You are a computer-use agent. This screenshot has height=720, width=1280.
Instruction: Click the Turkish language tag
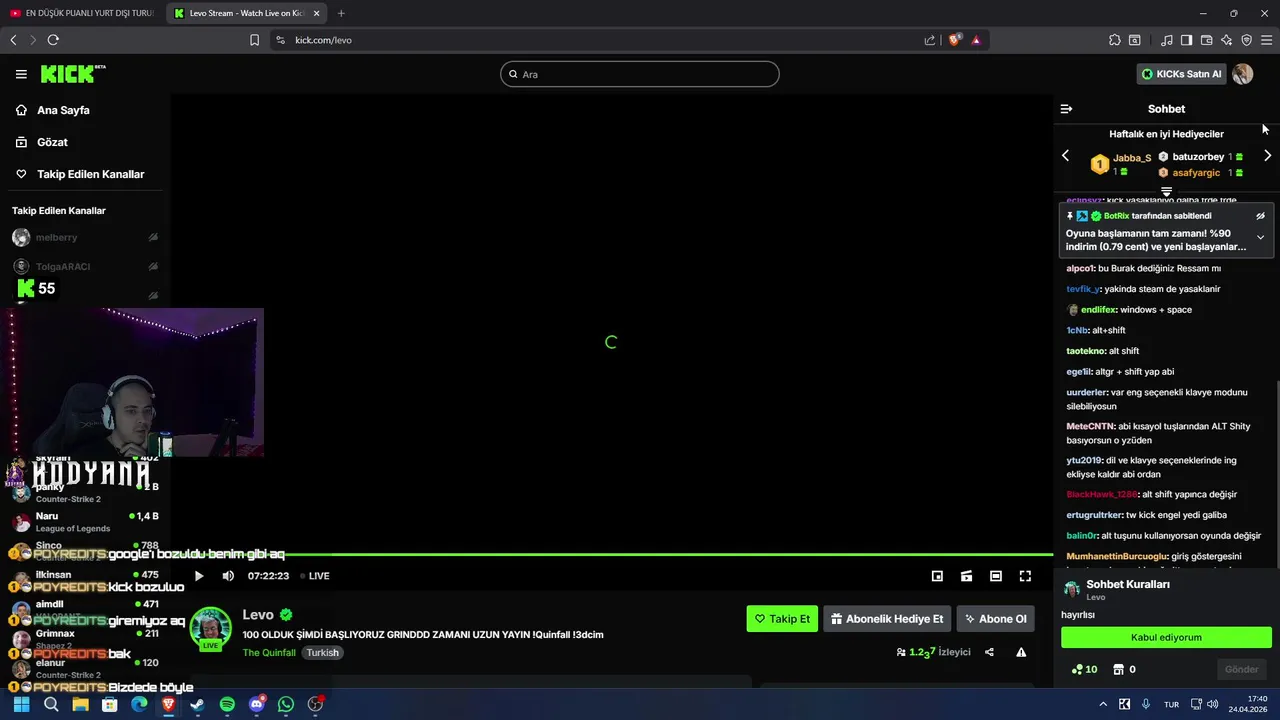(x=322, y=653)
